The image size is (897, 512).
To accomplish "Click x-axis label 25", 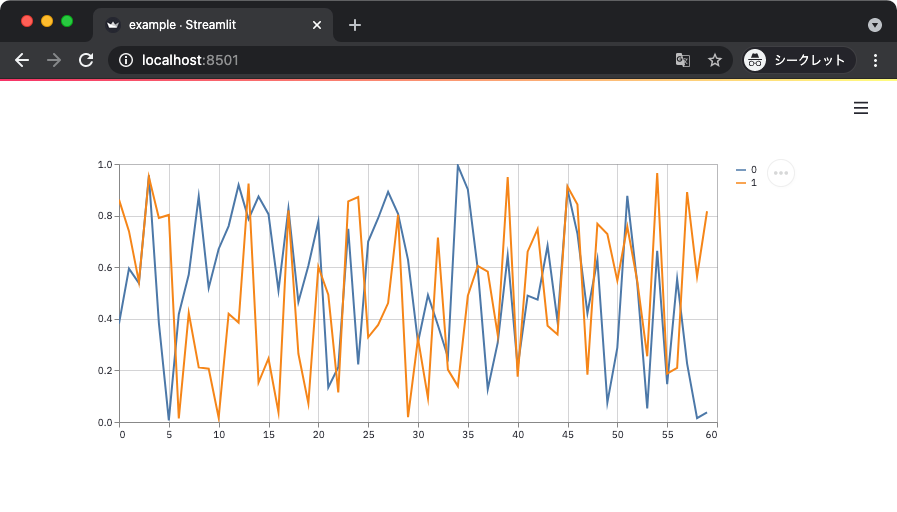I will 368,435.
